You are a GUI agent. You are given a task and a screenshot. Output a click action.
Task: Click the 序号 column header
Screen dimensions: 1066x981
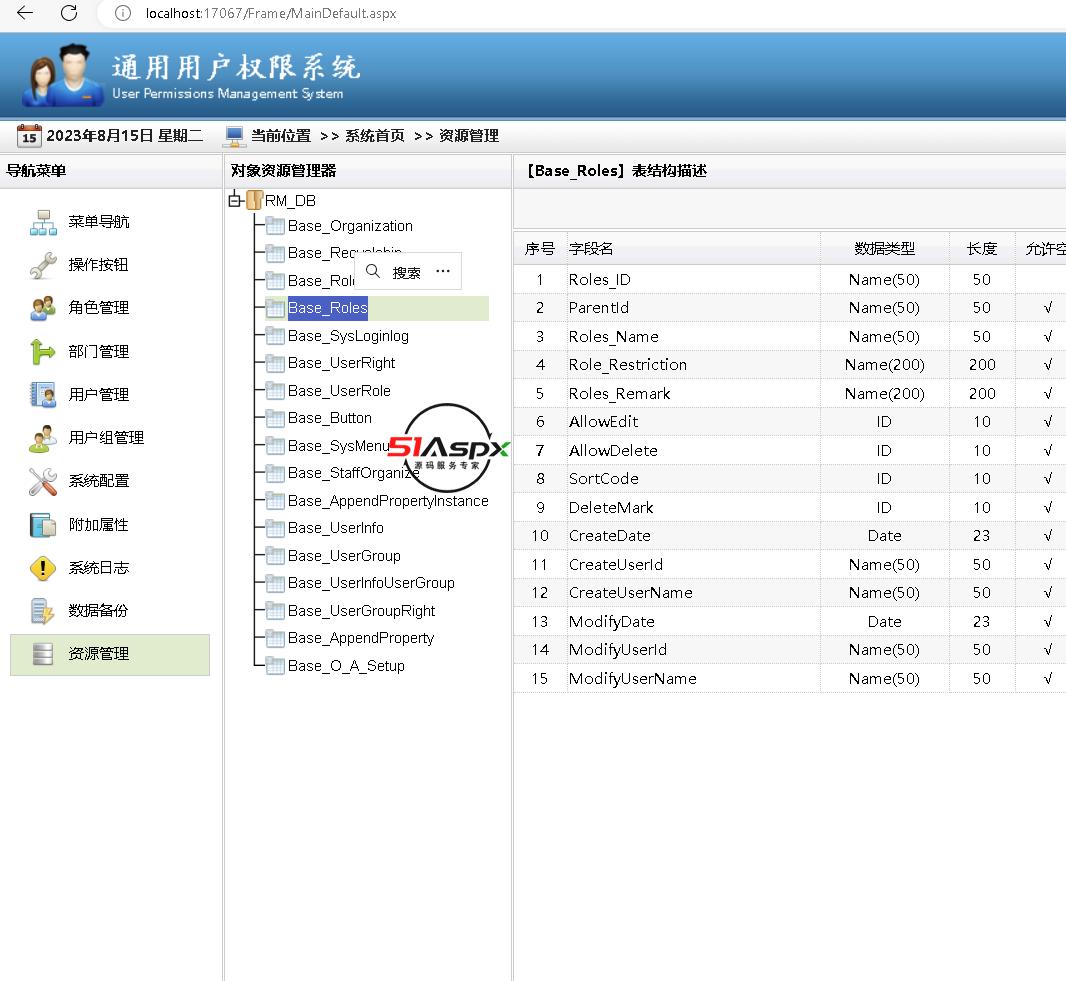540,249
